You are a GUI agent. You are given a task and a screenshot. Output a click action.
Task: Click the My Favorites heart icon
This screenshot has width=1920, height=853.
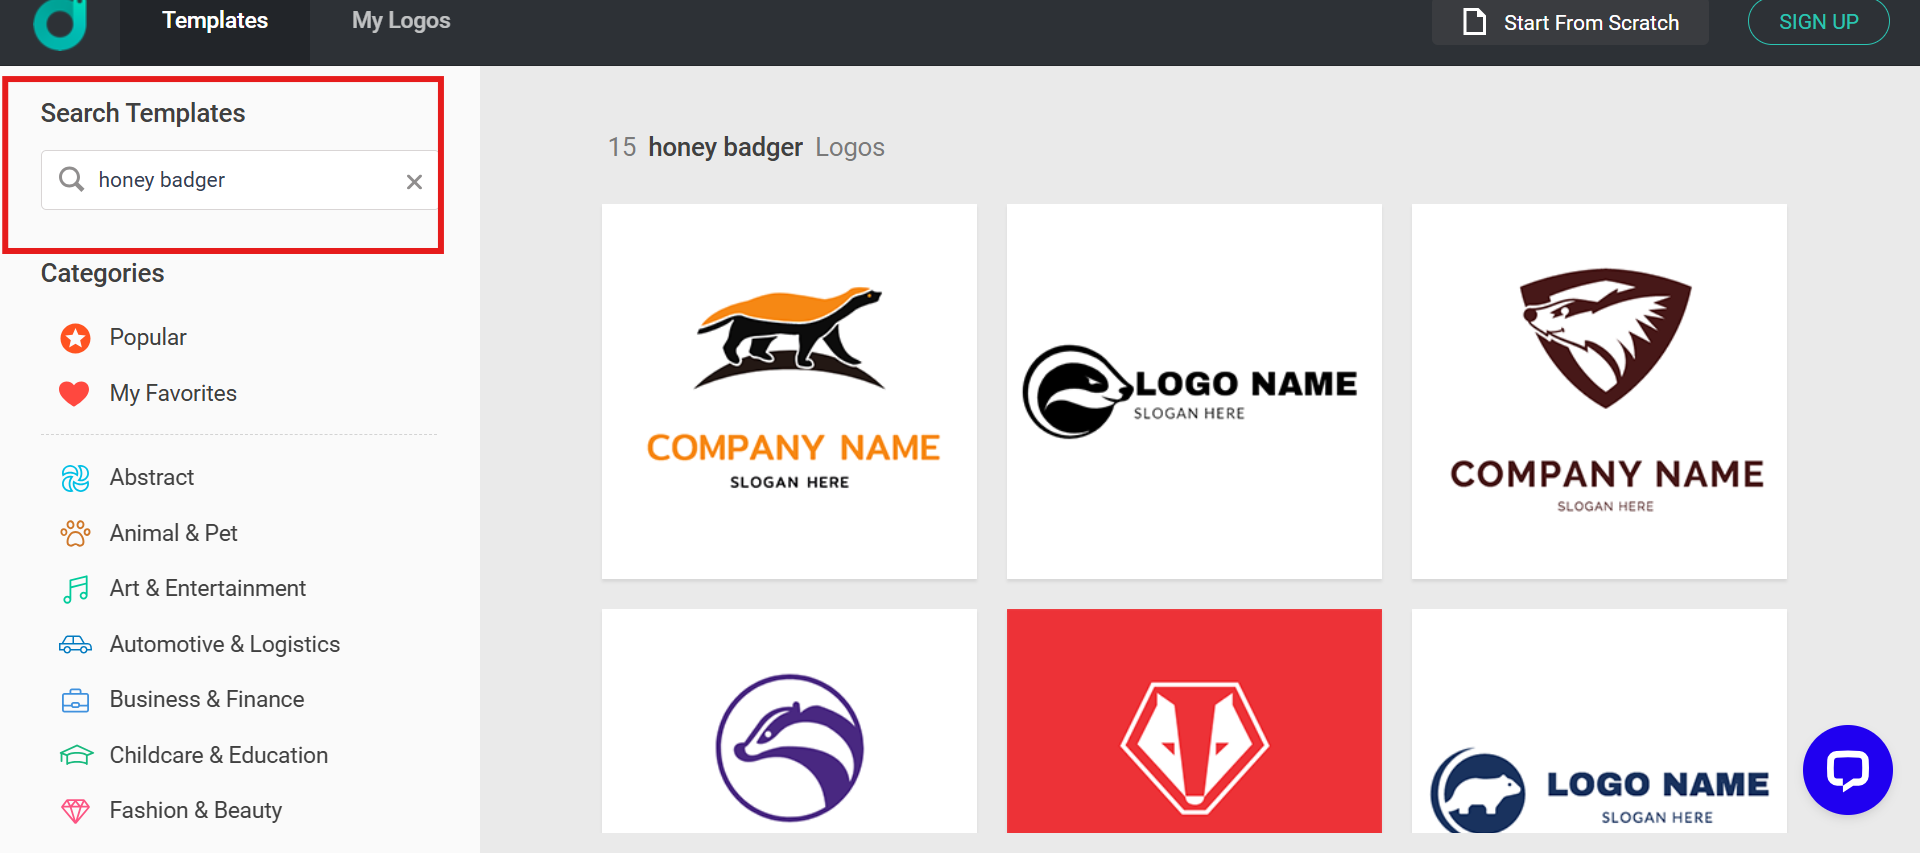tap(75, 394)
